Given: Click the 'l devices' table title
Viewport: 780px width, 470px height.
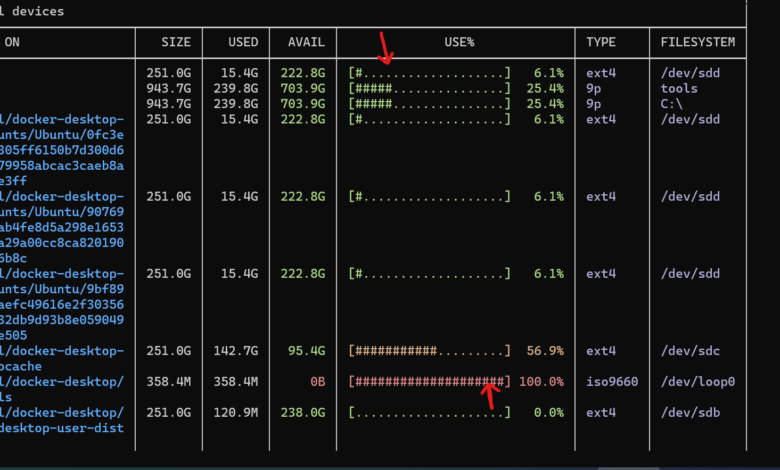Looking at the screenshot, I should point(32,11).
